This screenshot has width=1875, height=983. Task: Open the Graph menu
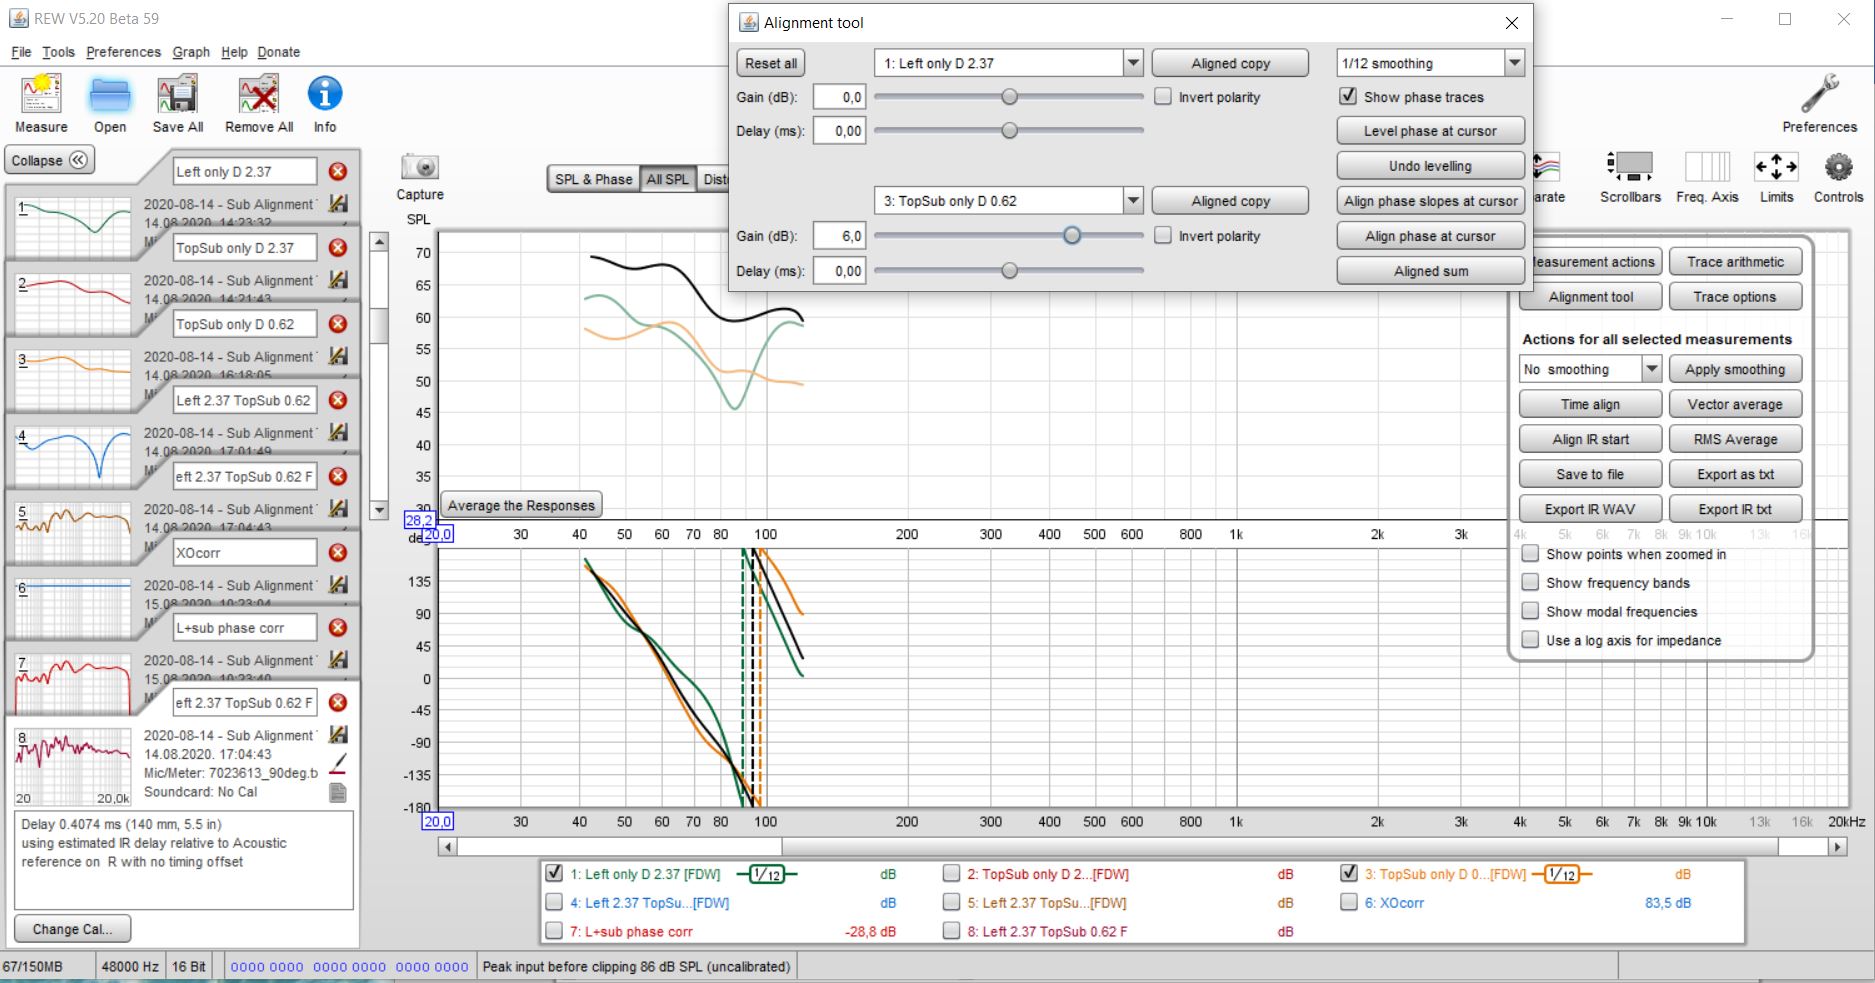pos(191,52)
